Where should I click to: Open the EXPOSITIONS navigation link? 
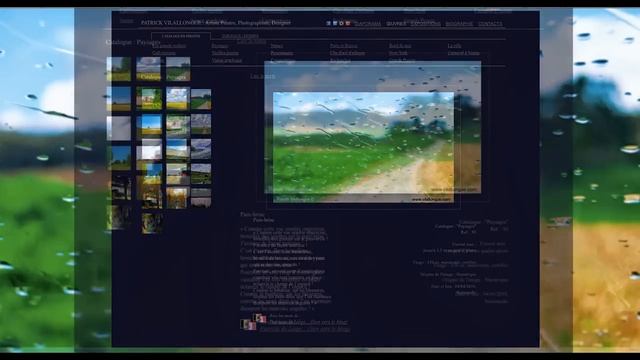tap(425, 24)
